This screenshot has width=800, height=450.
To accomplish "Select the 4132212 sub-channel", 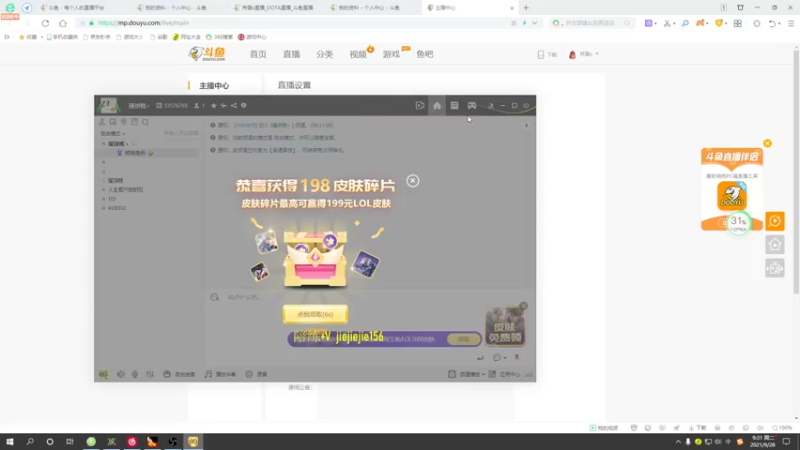I will coord(117,208).
